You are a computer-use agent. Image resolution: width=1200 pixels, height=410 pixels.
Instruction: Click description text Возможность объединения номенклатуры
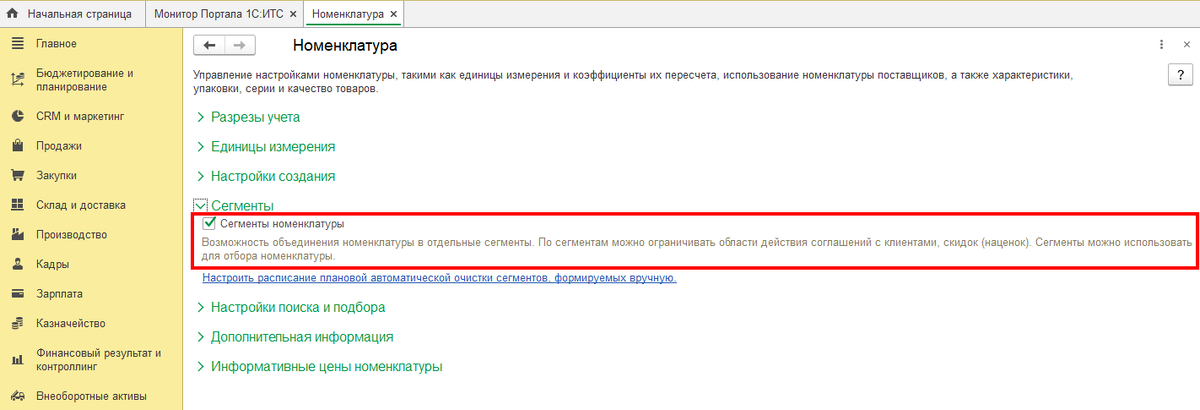click(696, 249)
